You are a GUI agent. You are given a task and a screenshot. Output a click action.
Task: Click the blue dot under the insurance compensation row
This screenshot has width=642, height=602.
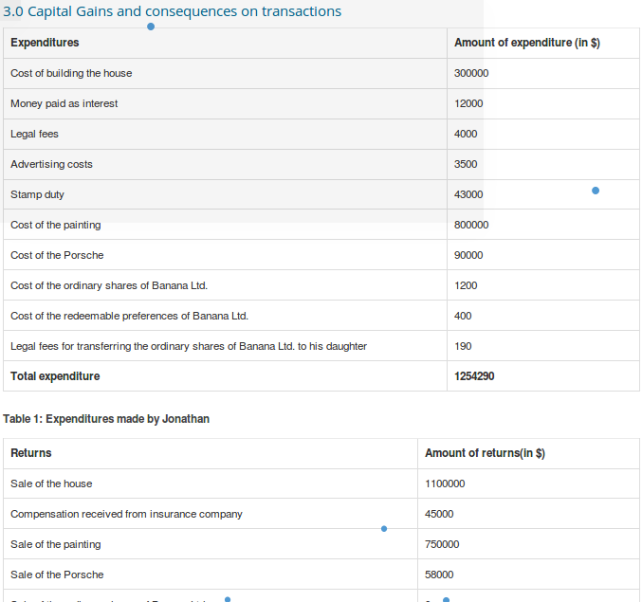384,529
